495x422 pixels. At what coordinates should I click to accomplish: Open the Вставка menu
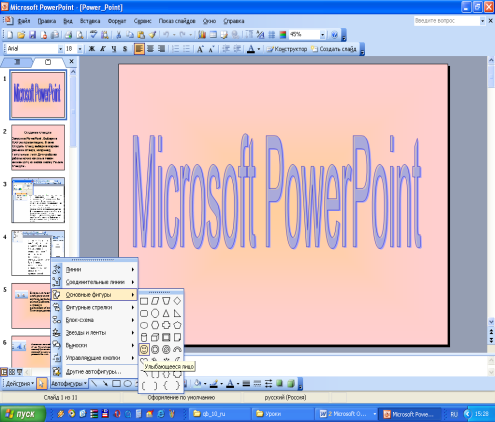point(90,21)
